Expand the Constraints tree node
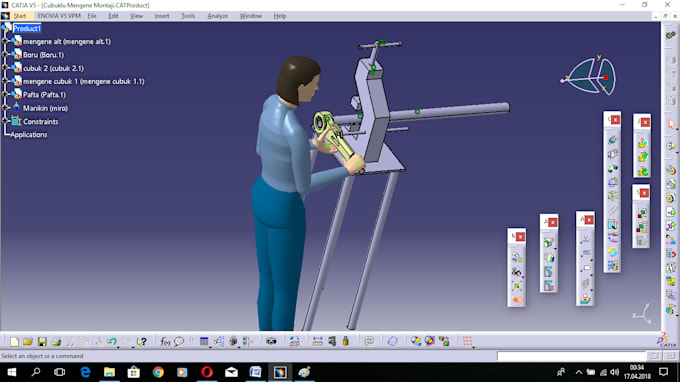This screenshot has width=680, height=382. [5, 121]
